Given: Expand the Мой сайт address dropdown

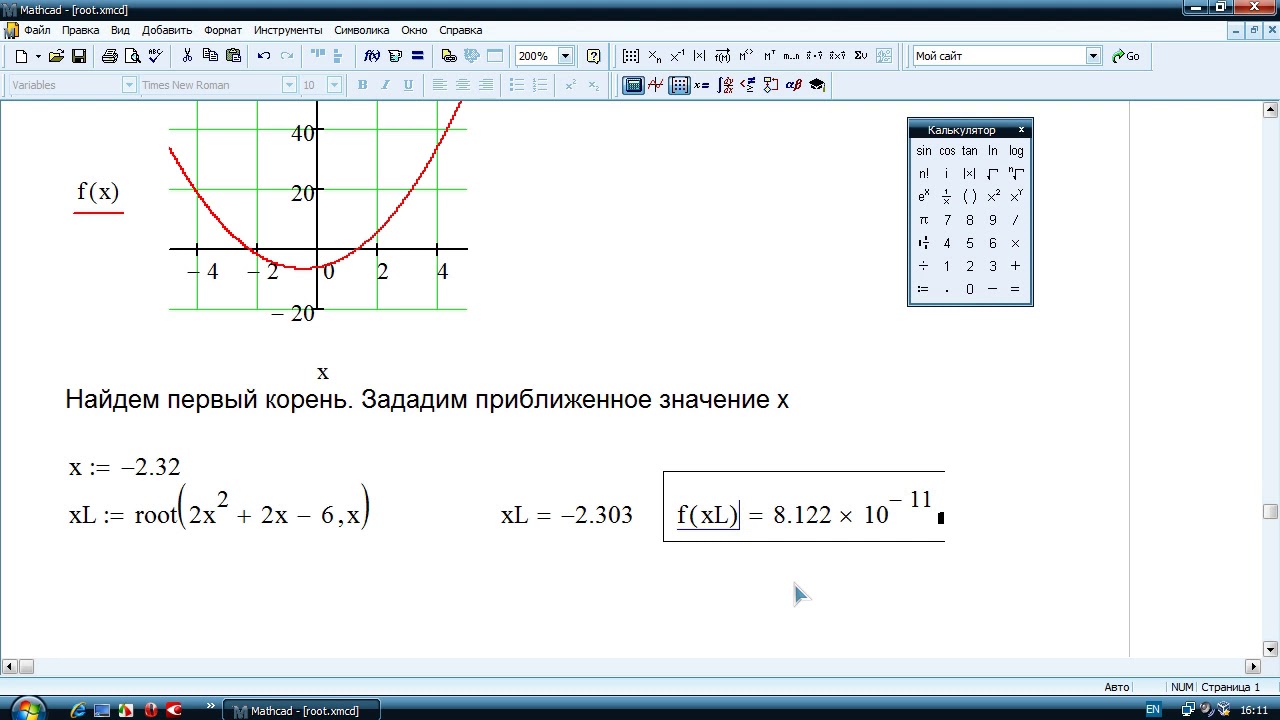Looking at the screenshot, I should pyautogui.click(x=1094, y=56).
